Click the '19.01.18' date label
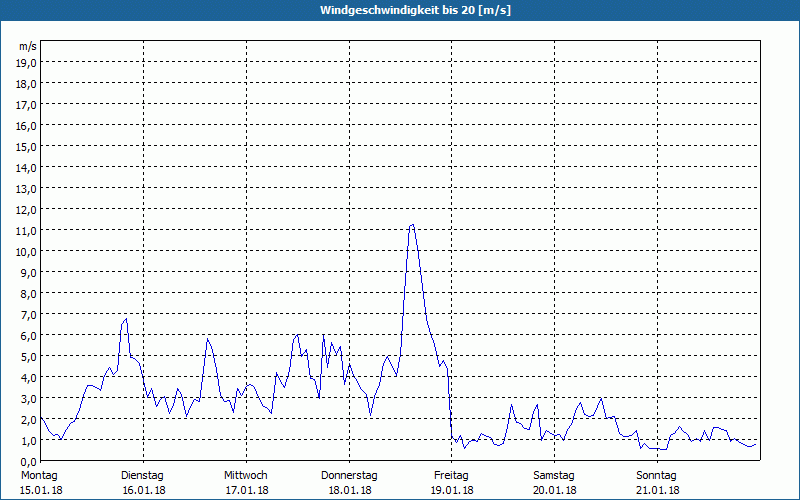The width and height of the screenshot is (800, 500). [x=452, y=490]
